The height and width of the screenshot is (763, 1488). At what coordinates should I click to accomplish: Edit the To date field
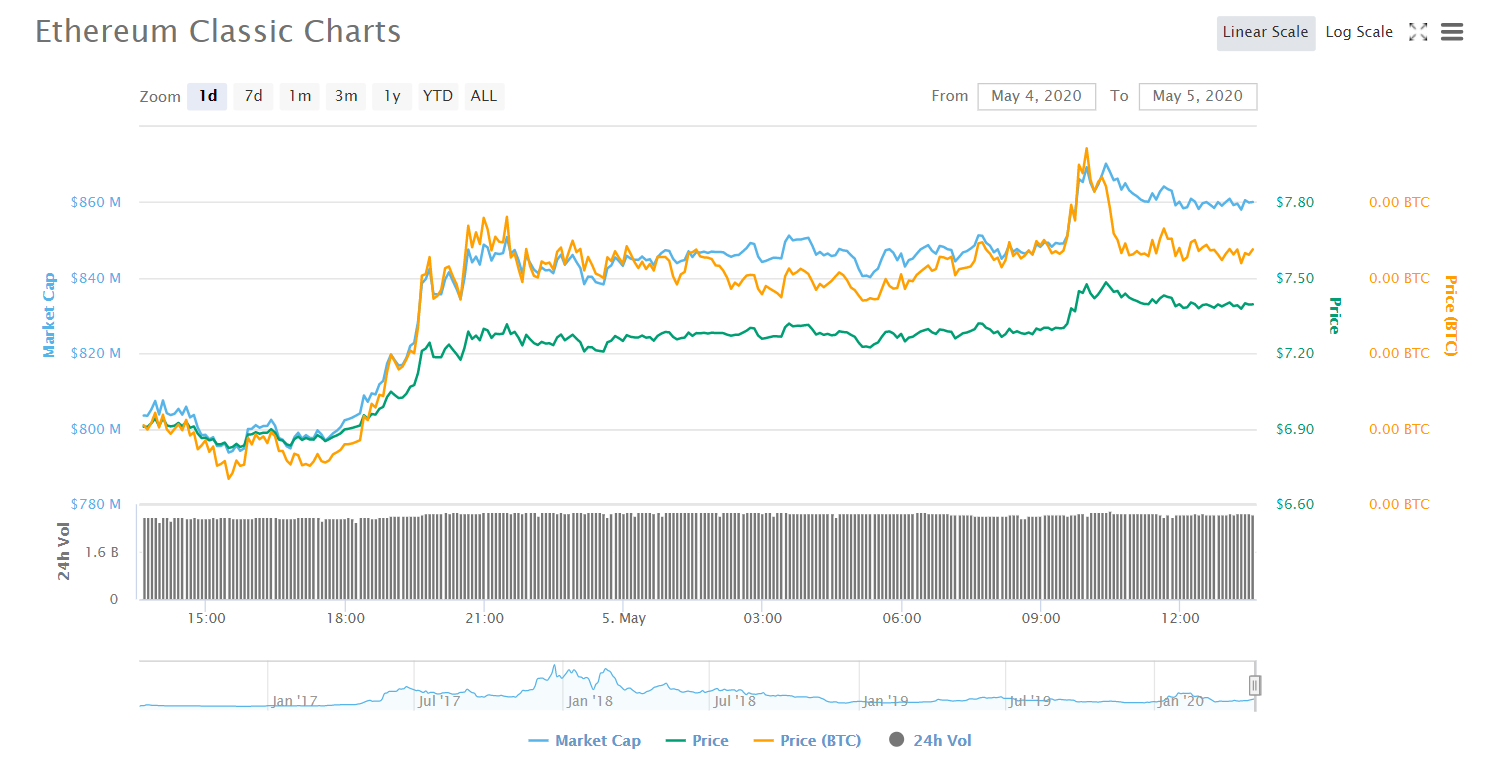1198,96
